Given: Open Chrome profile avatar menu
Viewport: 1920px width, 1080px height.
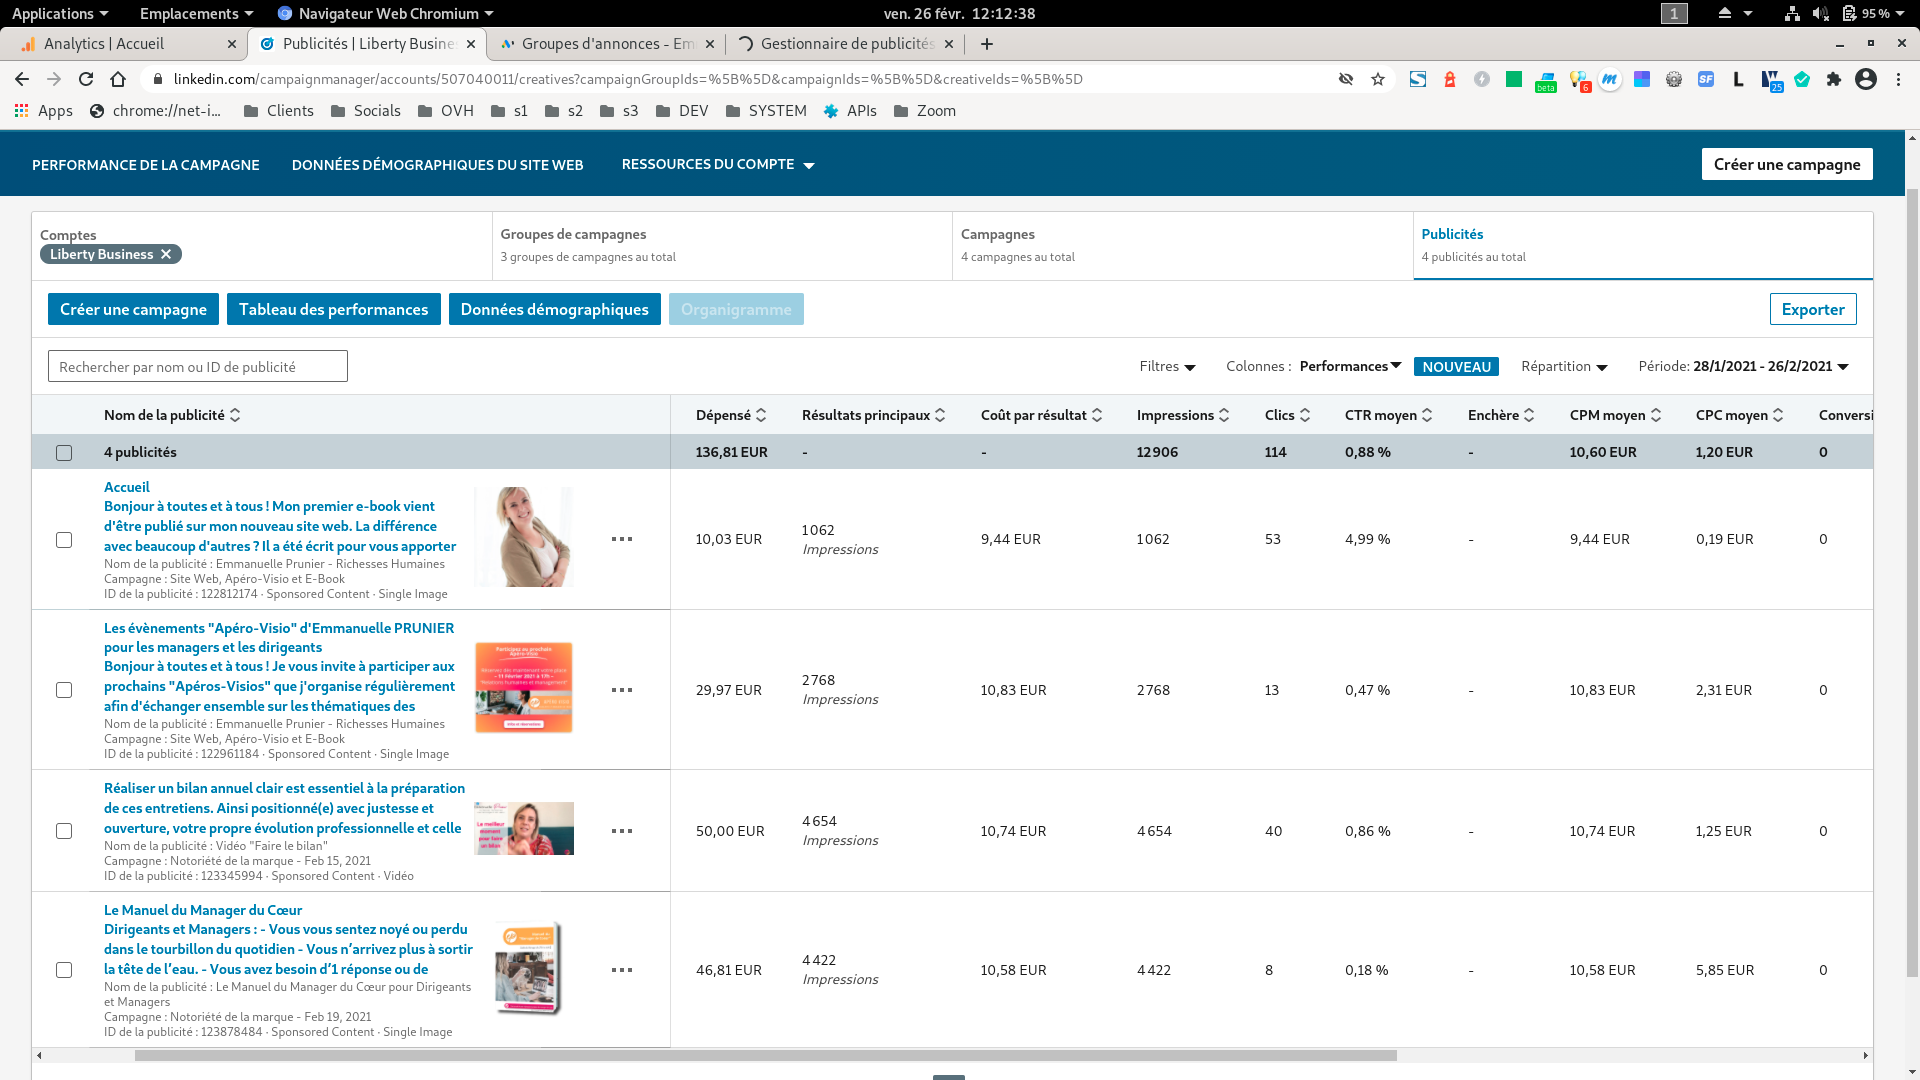Looking at the screenshot, I should (1866, 79).
